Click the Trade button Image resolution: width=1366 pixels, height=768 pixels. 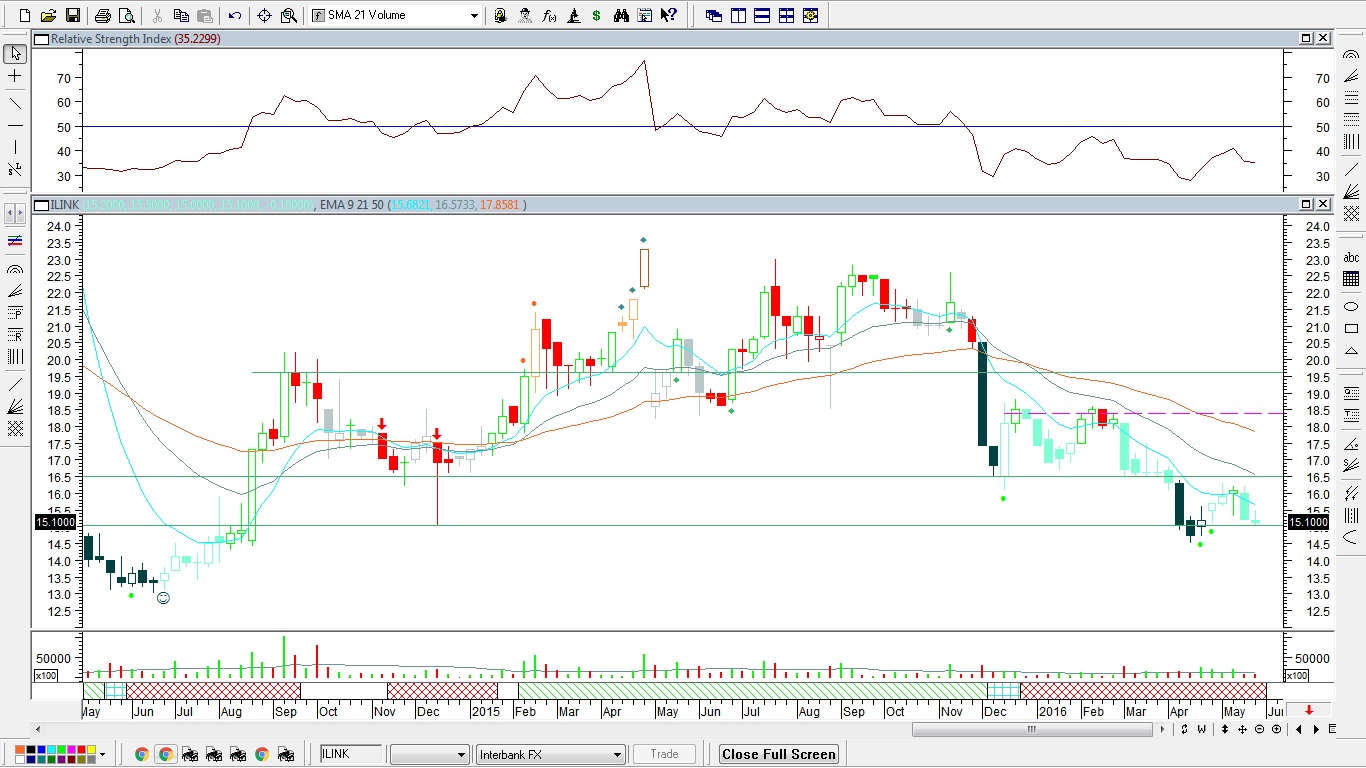pyautogui.click(x=664, y=754)
